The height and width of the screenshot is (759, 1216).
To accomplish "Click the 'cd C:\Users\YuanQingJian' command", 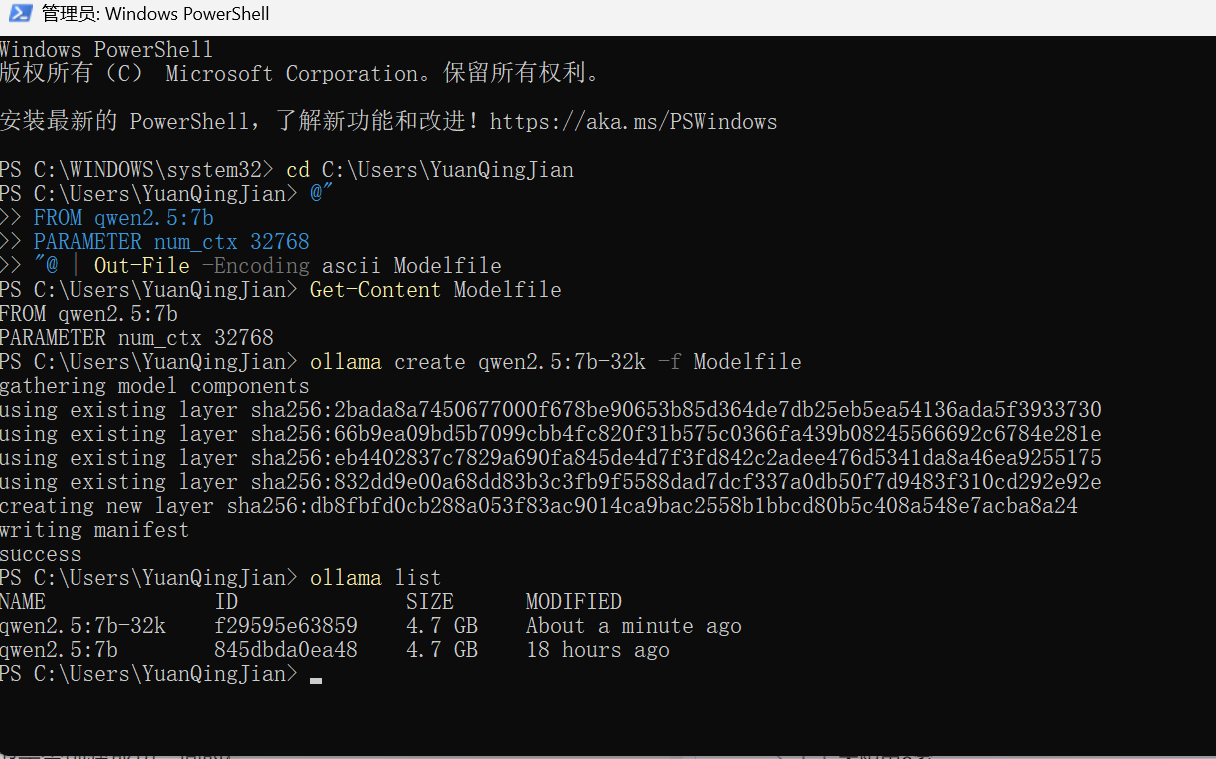I will pos(430,170).
